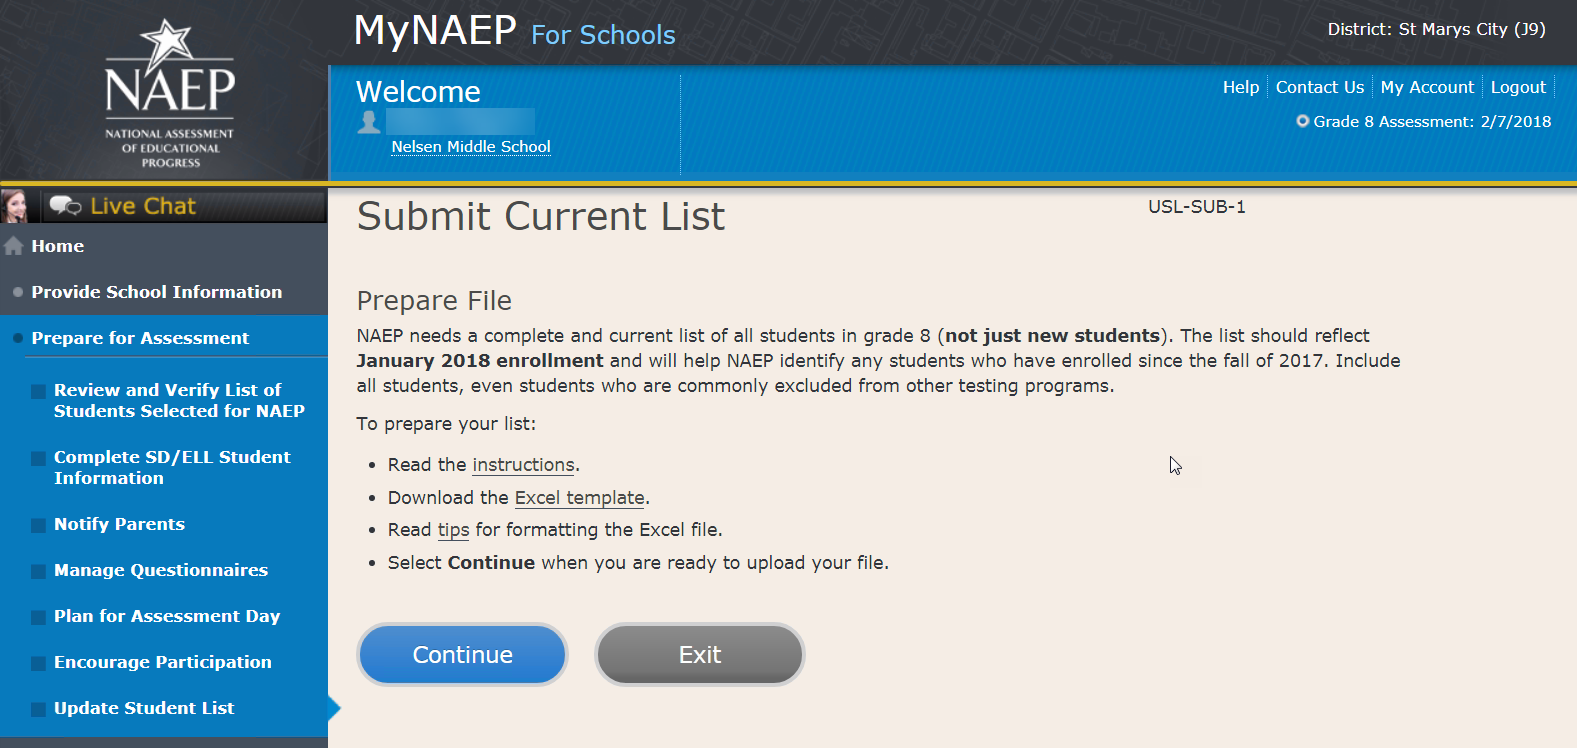The width and height of the screenshot is (1577, 748).
Task: Open Review and Verify List of Students
Action: coord(179,400)
